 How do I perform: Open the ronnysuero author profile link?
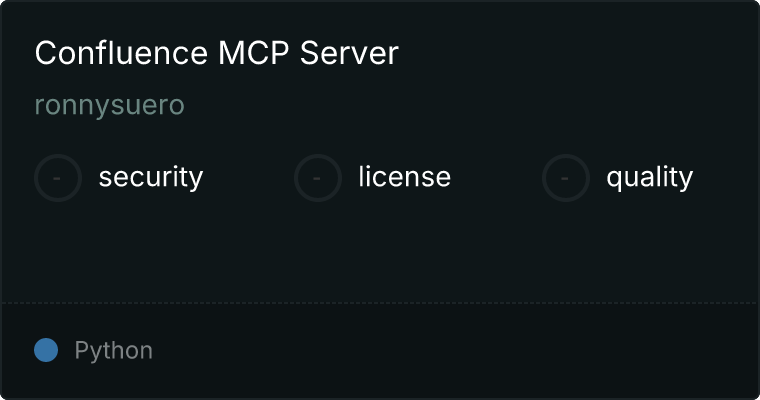(110, 105)
